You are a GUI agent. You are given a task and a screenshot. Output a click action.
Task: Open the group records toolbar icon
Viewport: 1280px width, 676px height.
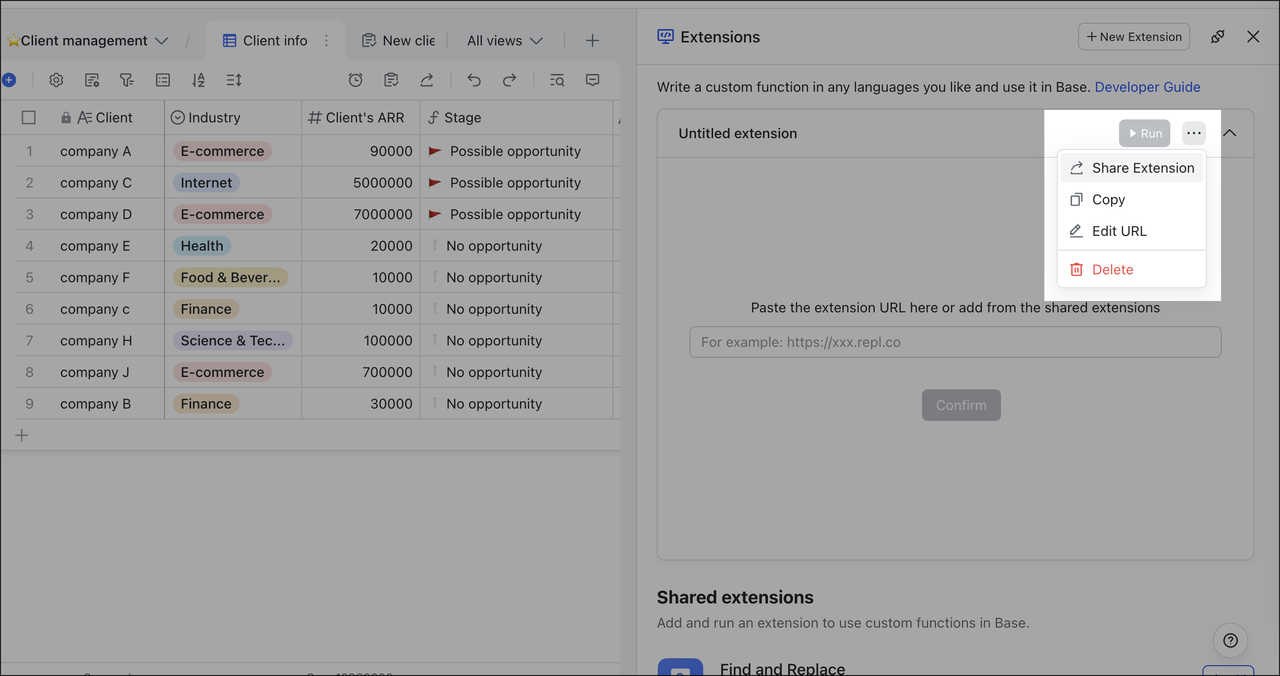pyautogui.click(x=163, y=80)
